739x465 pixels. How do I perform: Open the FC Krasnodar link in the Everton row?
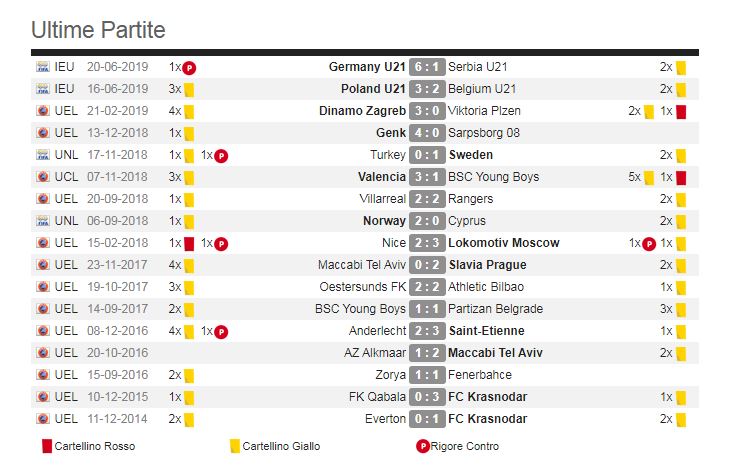[487, 419]
